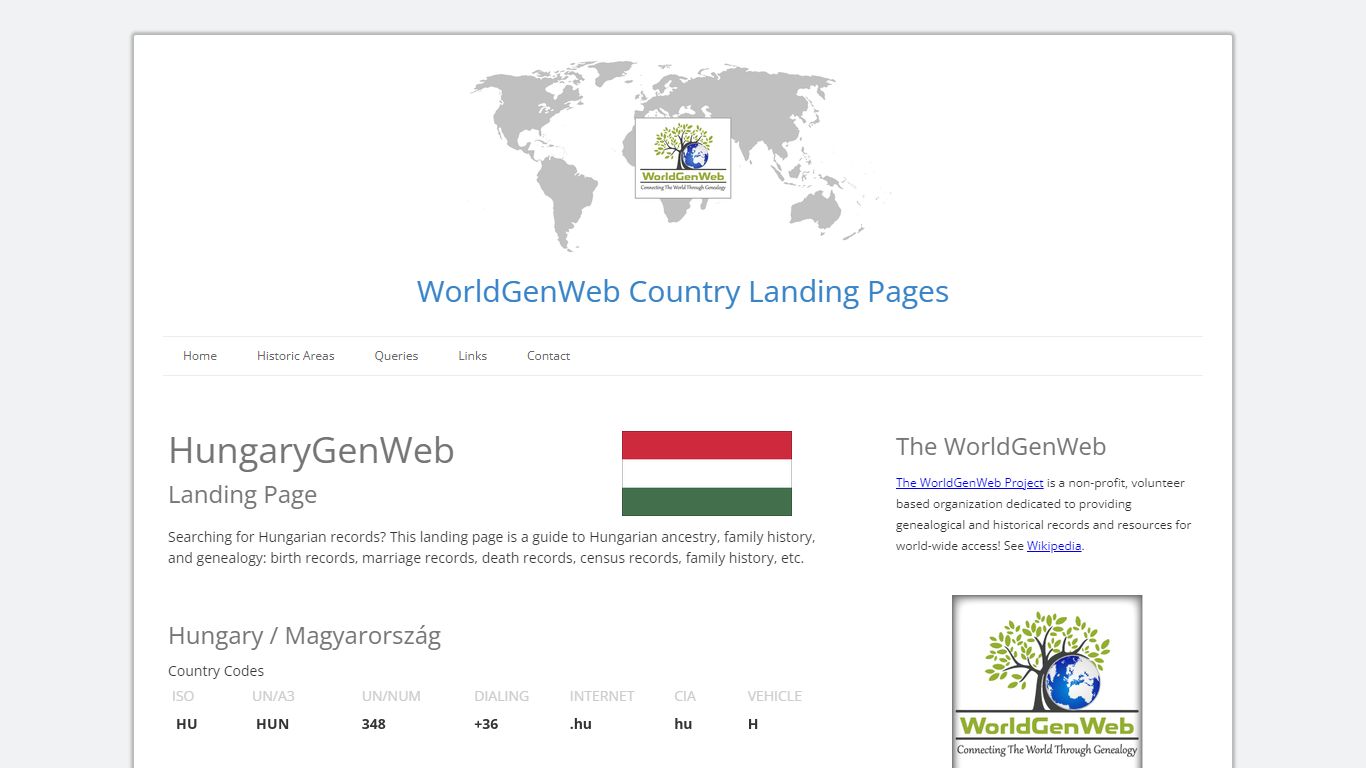Click the dialing code +36
The height and width of the screenshot is (768, 1366).
click(486, 724)
